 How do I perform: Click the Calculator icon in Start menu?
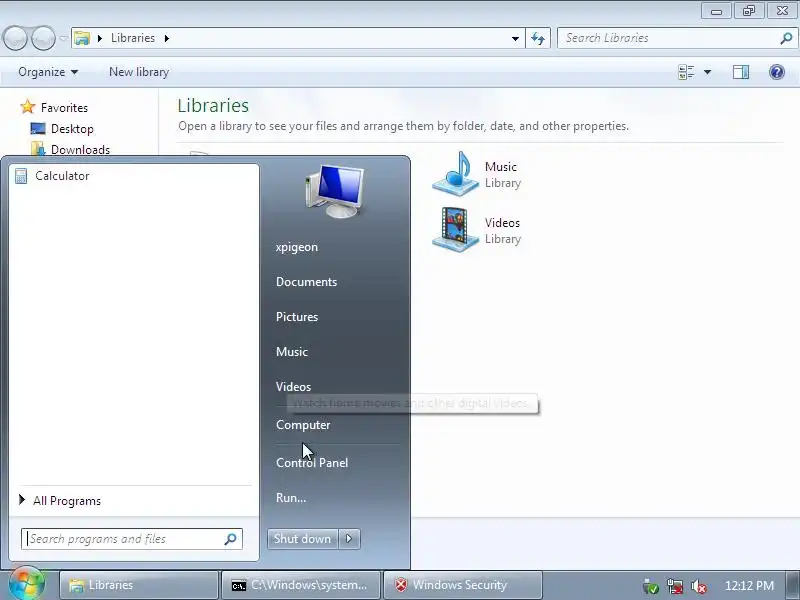pos(21,176)
